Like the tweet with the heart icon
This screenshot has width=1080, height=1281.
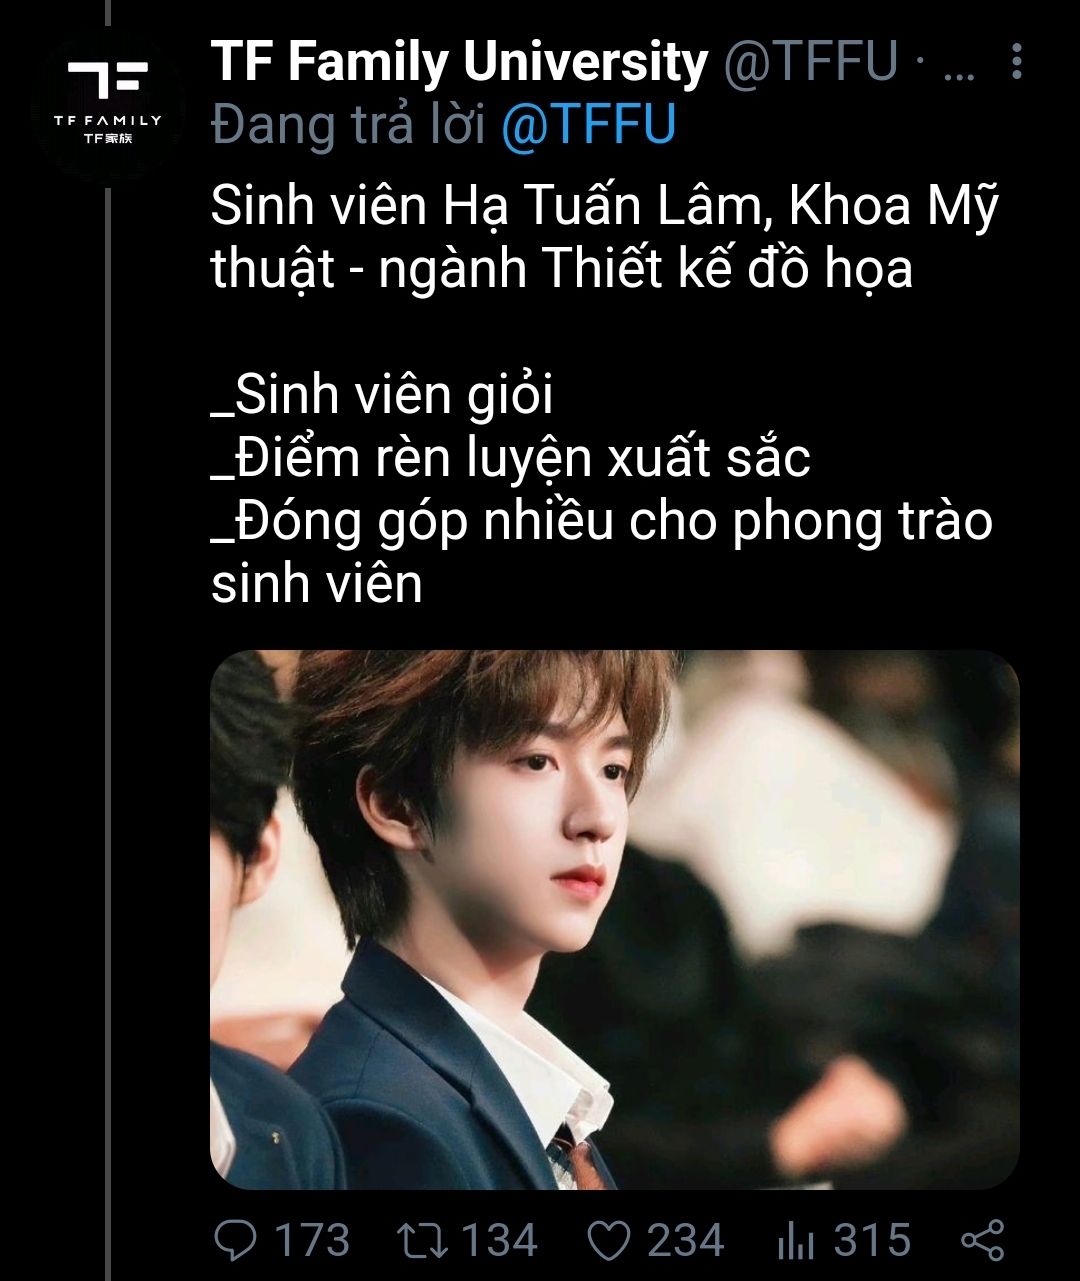(608, 1242)
